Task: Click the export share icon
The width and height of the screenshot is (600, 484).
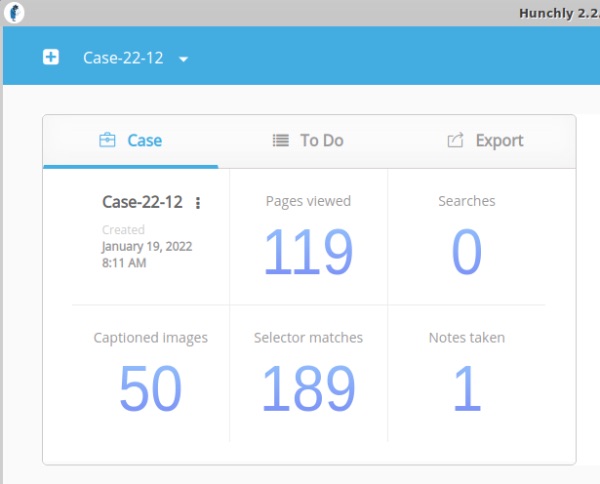Action: pyautogui.click(x=455, y=140)
